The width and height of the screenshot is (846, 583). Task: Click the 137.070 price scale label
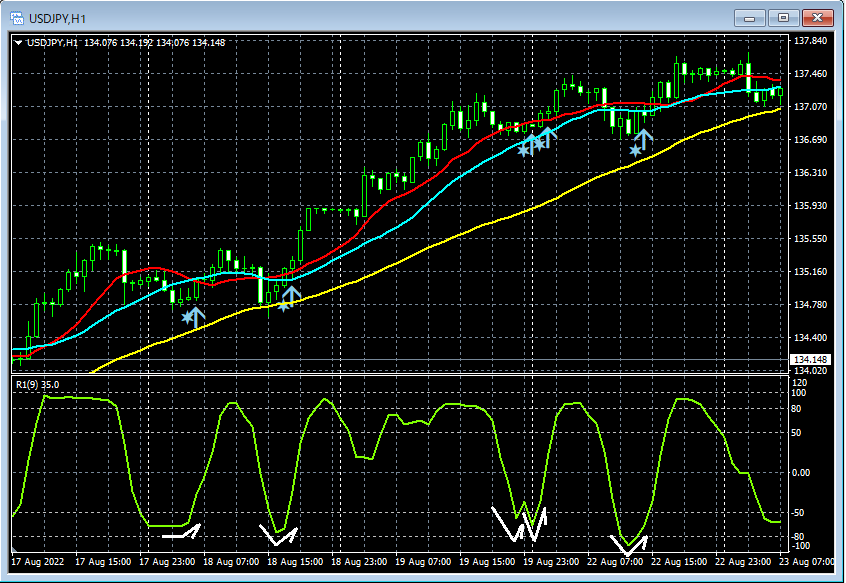coord(810,107)
